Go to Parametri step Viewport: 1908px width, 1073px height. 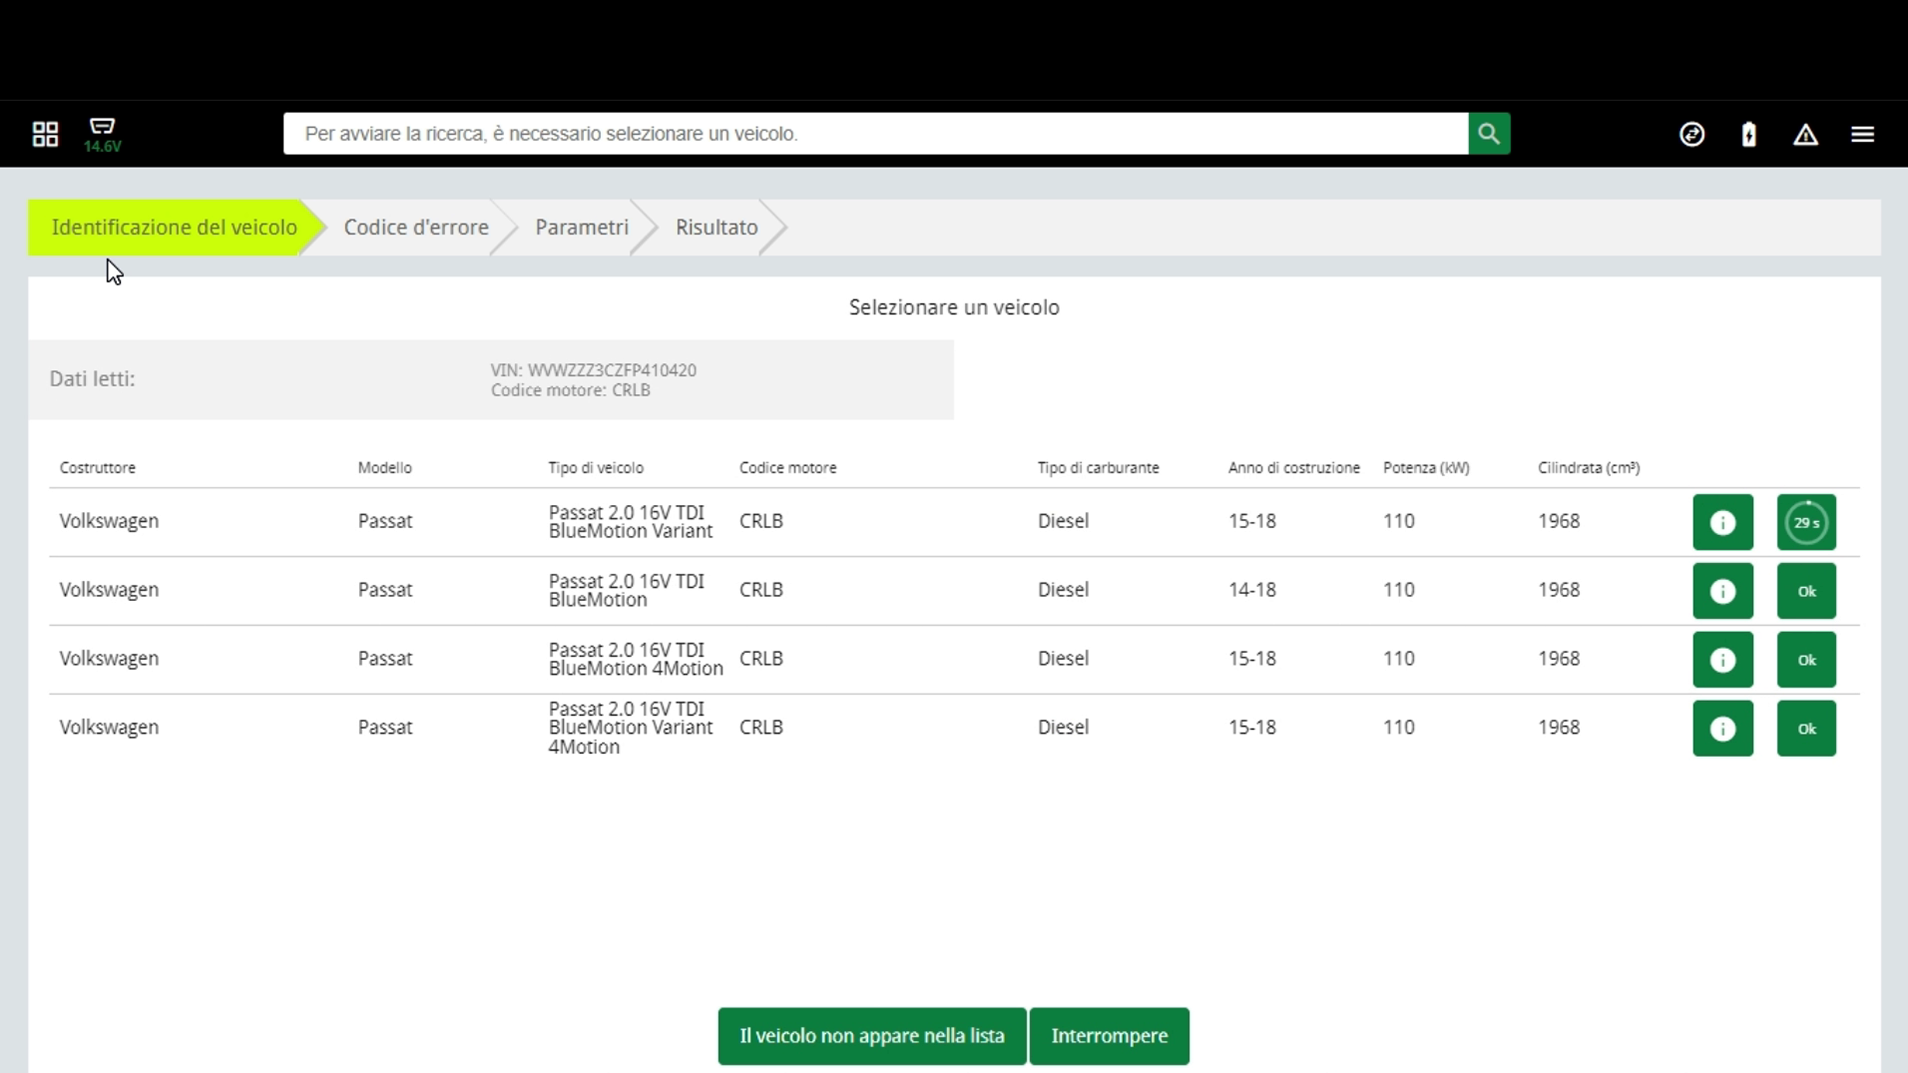(x=582, y=227)
